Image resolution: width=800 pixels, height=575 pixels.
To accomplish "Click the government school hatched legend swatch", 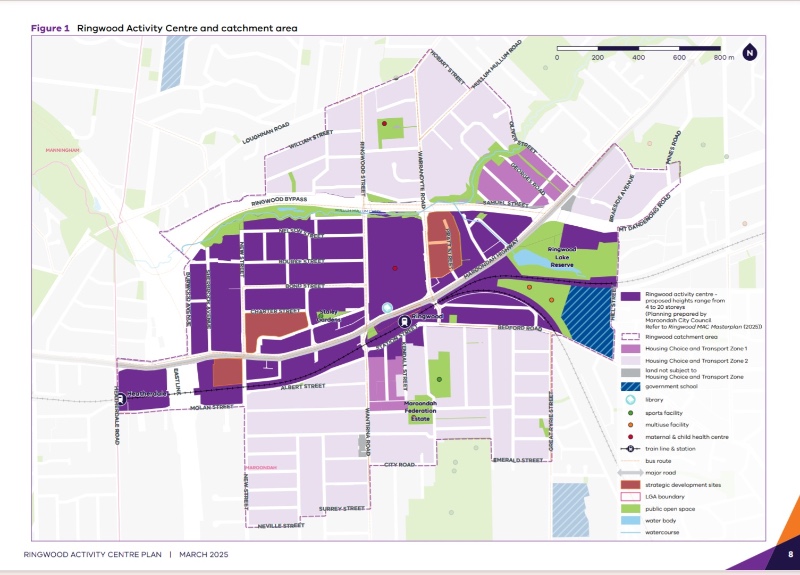I will 631,387.
